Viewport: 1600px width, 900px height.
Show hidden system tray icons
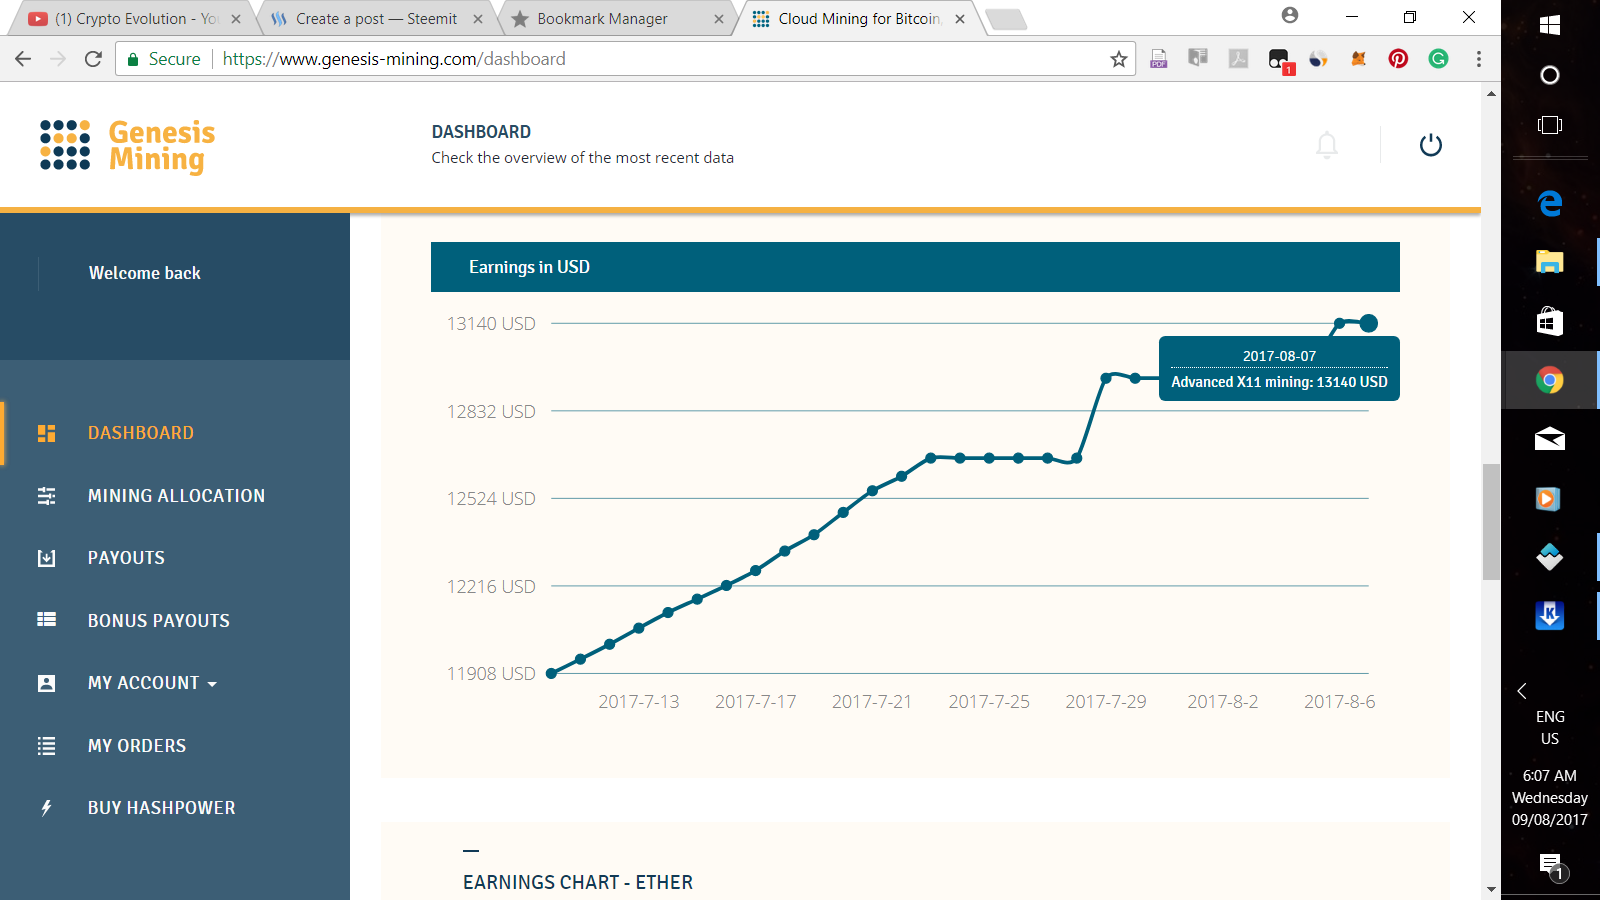pyautogui.click(x=1522, y=691)
